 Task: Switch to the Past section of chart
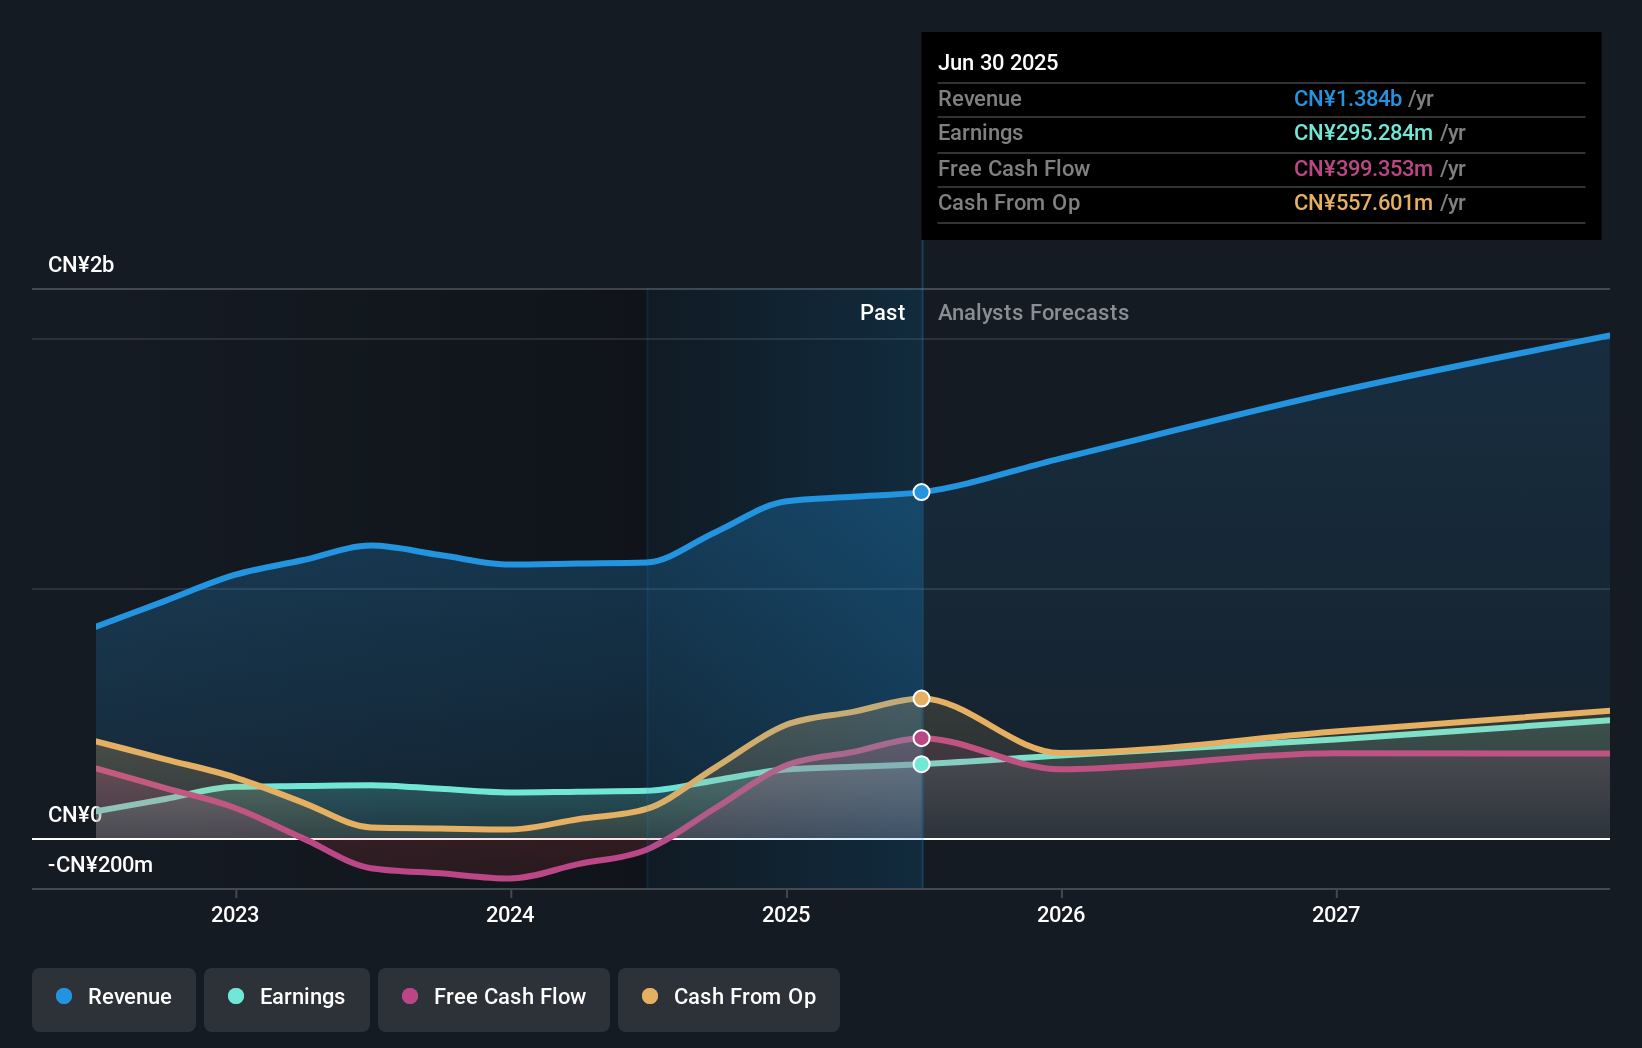click(x=882, y=312)
